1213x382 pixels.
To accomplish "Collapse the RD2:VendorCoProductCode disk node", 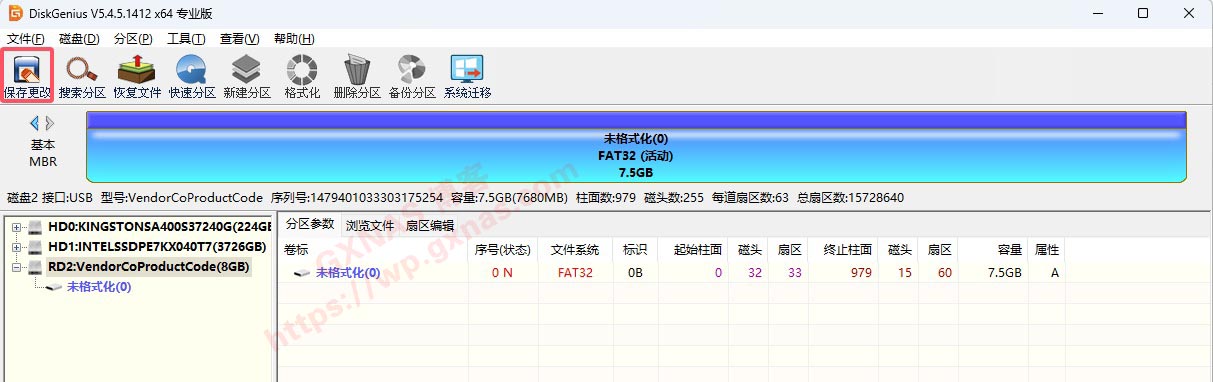I will coord(17,267).
